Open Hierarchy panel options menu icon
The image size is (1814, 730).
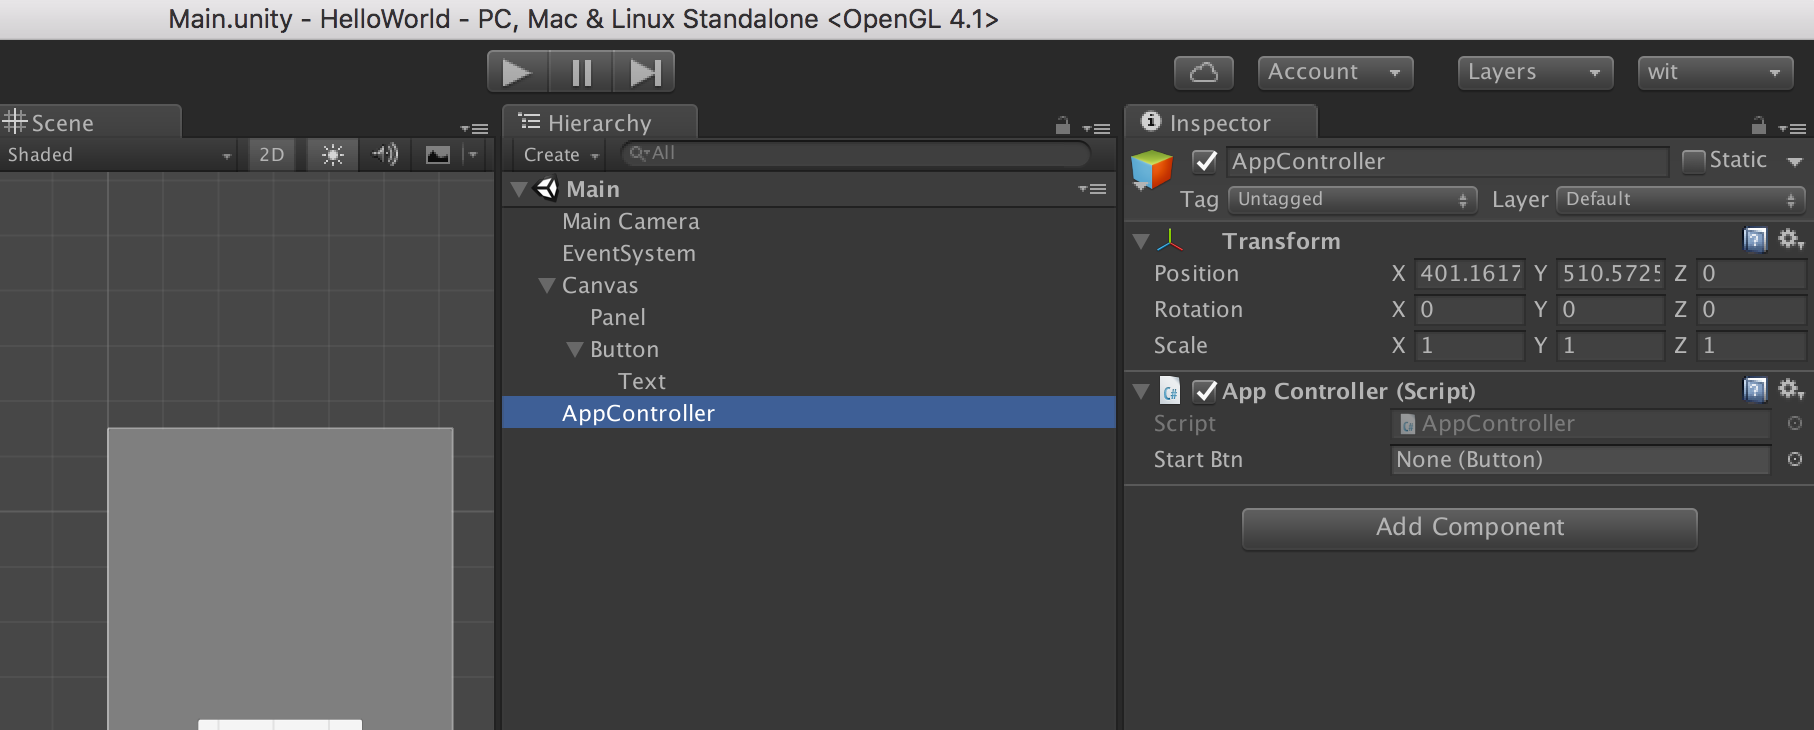click(1096, 129)
